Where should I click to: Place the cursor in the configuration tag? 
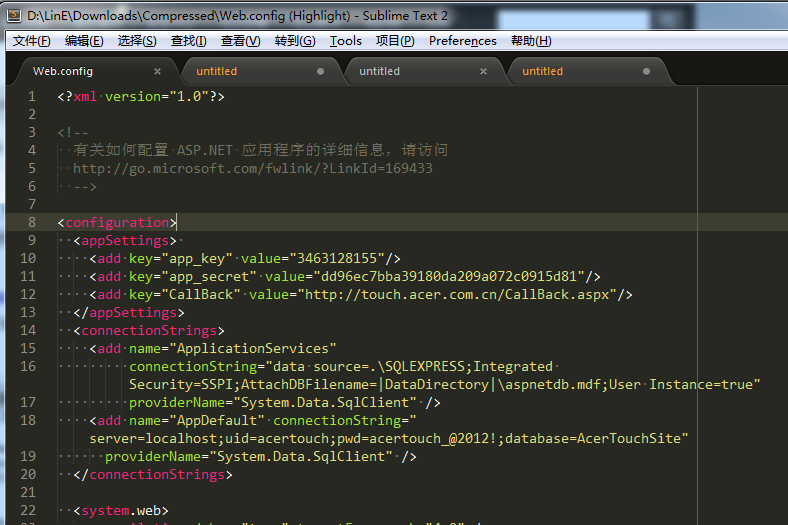pyautogui.click(x=117, y=223)
